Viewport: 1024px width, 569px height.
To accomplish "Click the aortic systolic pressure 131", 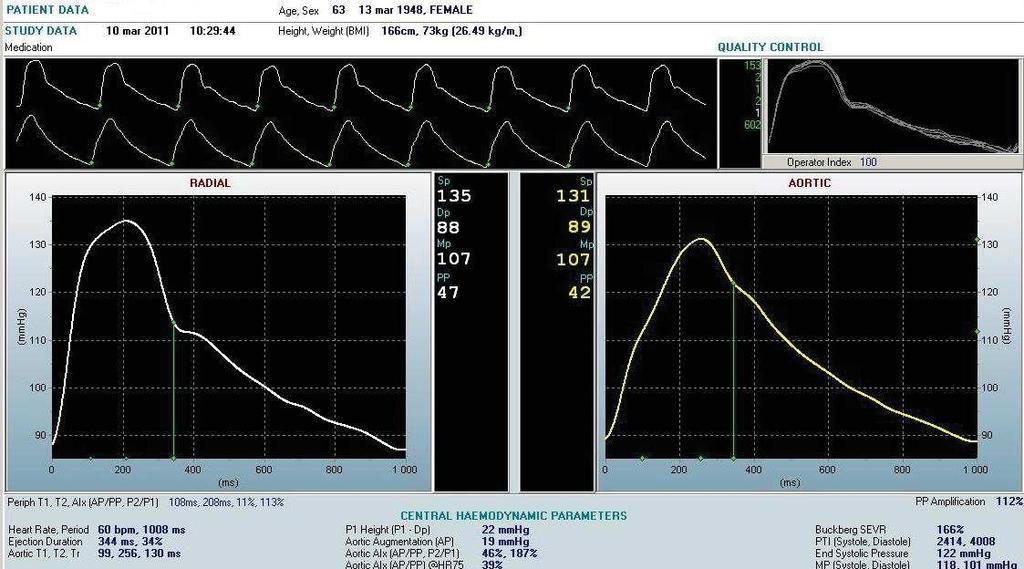I will tap(573, 196).
